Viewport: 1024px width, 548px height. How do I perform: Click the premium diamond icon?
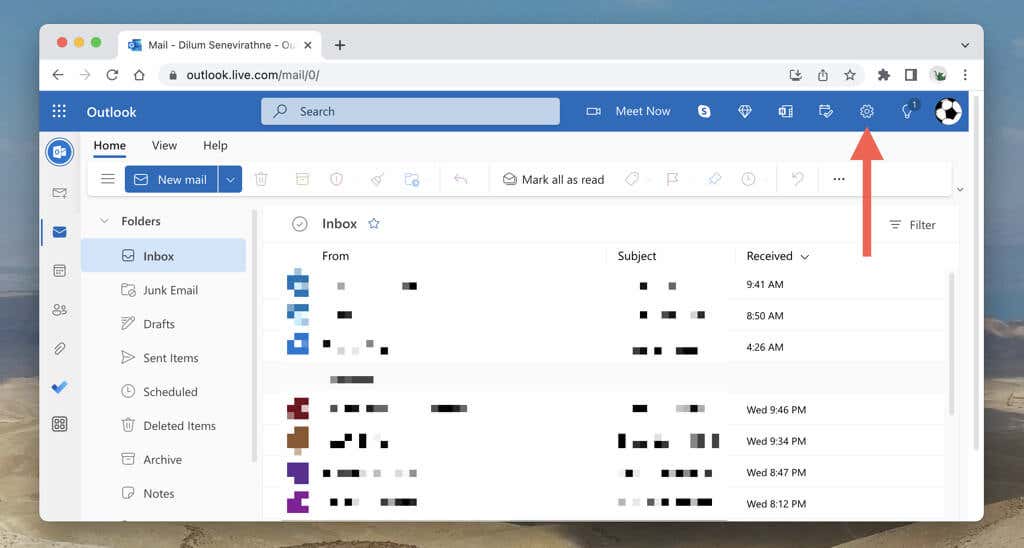[x=744, y=112]
